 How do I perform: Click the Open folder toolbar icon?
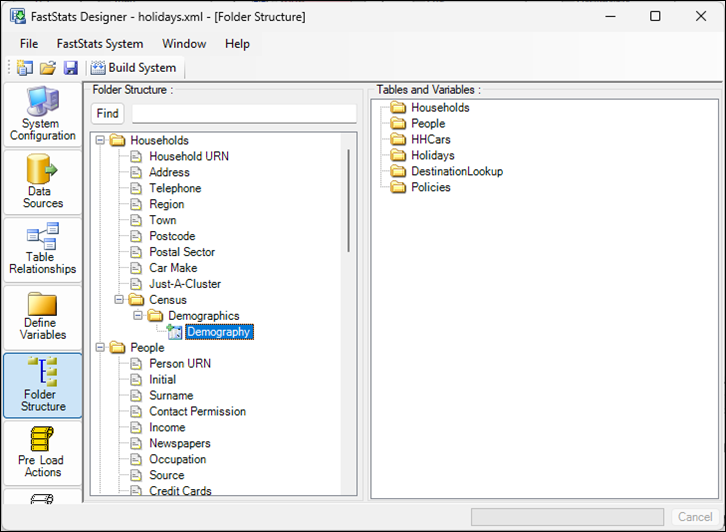pos(48,68)
